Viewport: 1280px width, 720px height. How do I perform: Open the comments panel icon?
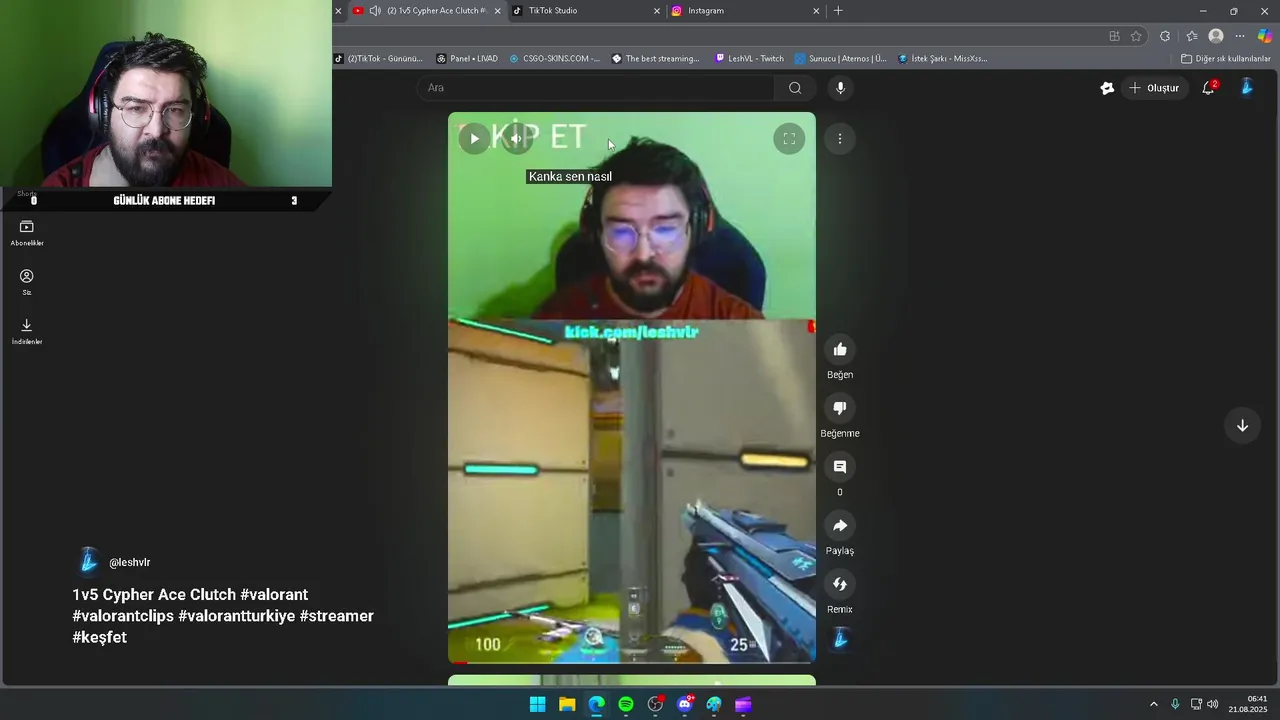point(840,467)
